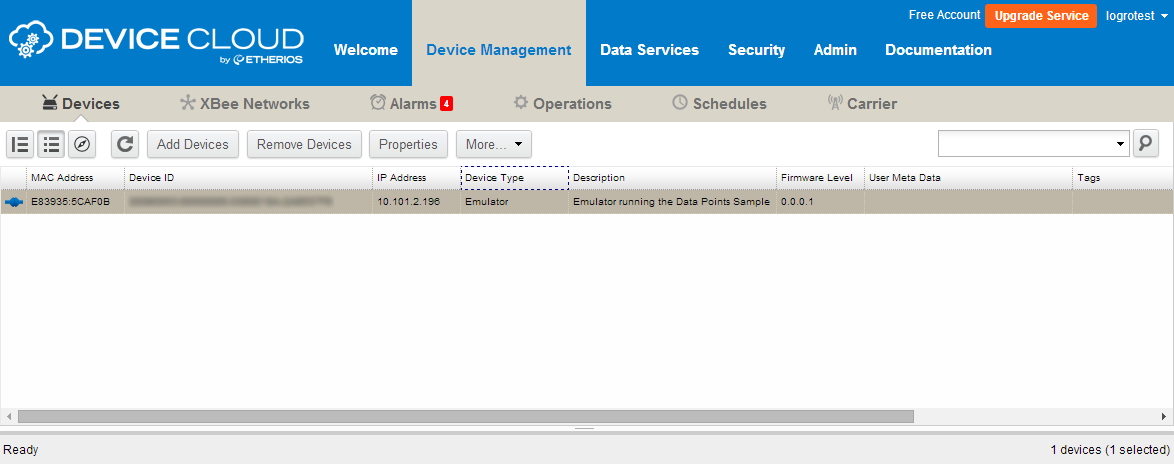Select the Devices sub-tab
Image resolution: width=1174 pixels, height=464 pixels.
[80, 104]
